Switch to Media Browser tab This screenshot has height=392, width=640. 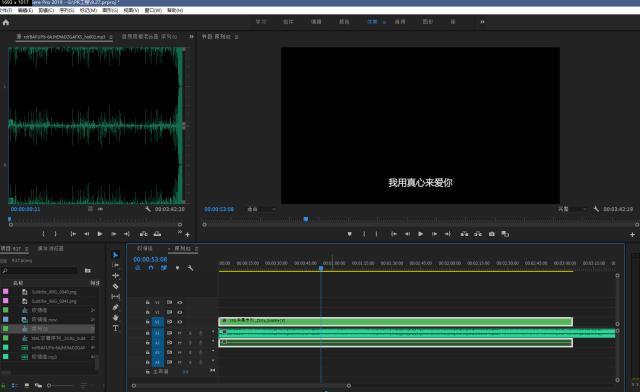click(x=51, y=249)
